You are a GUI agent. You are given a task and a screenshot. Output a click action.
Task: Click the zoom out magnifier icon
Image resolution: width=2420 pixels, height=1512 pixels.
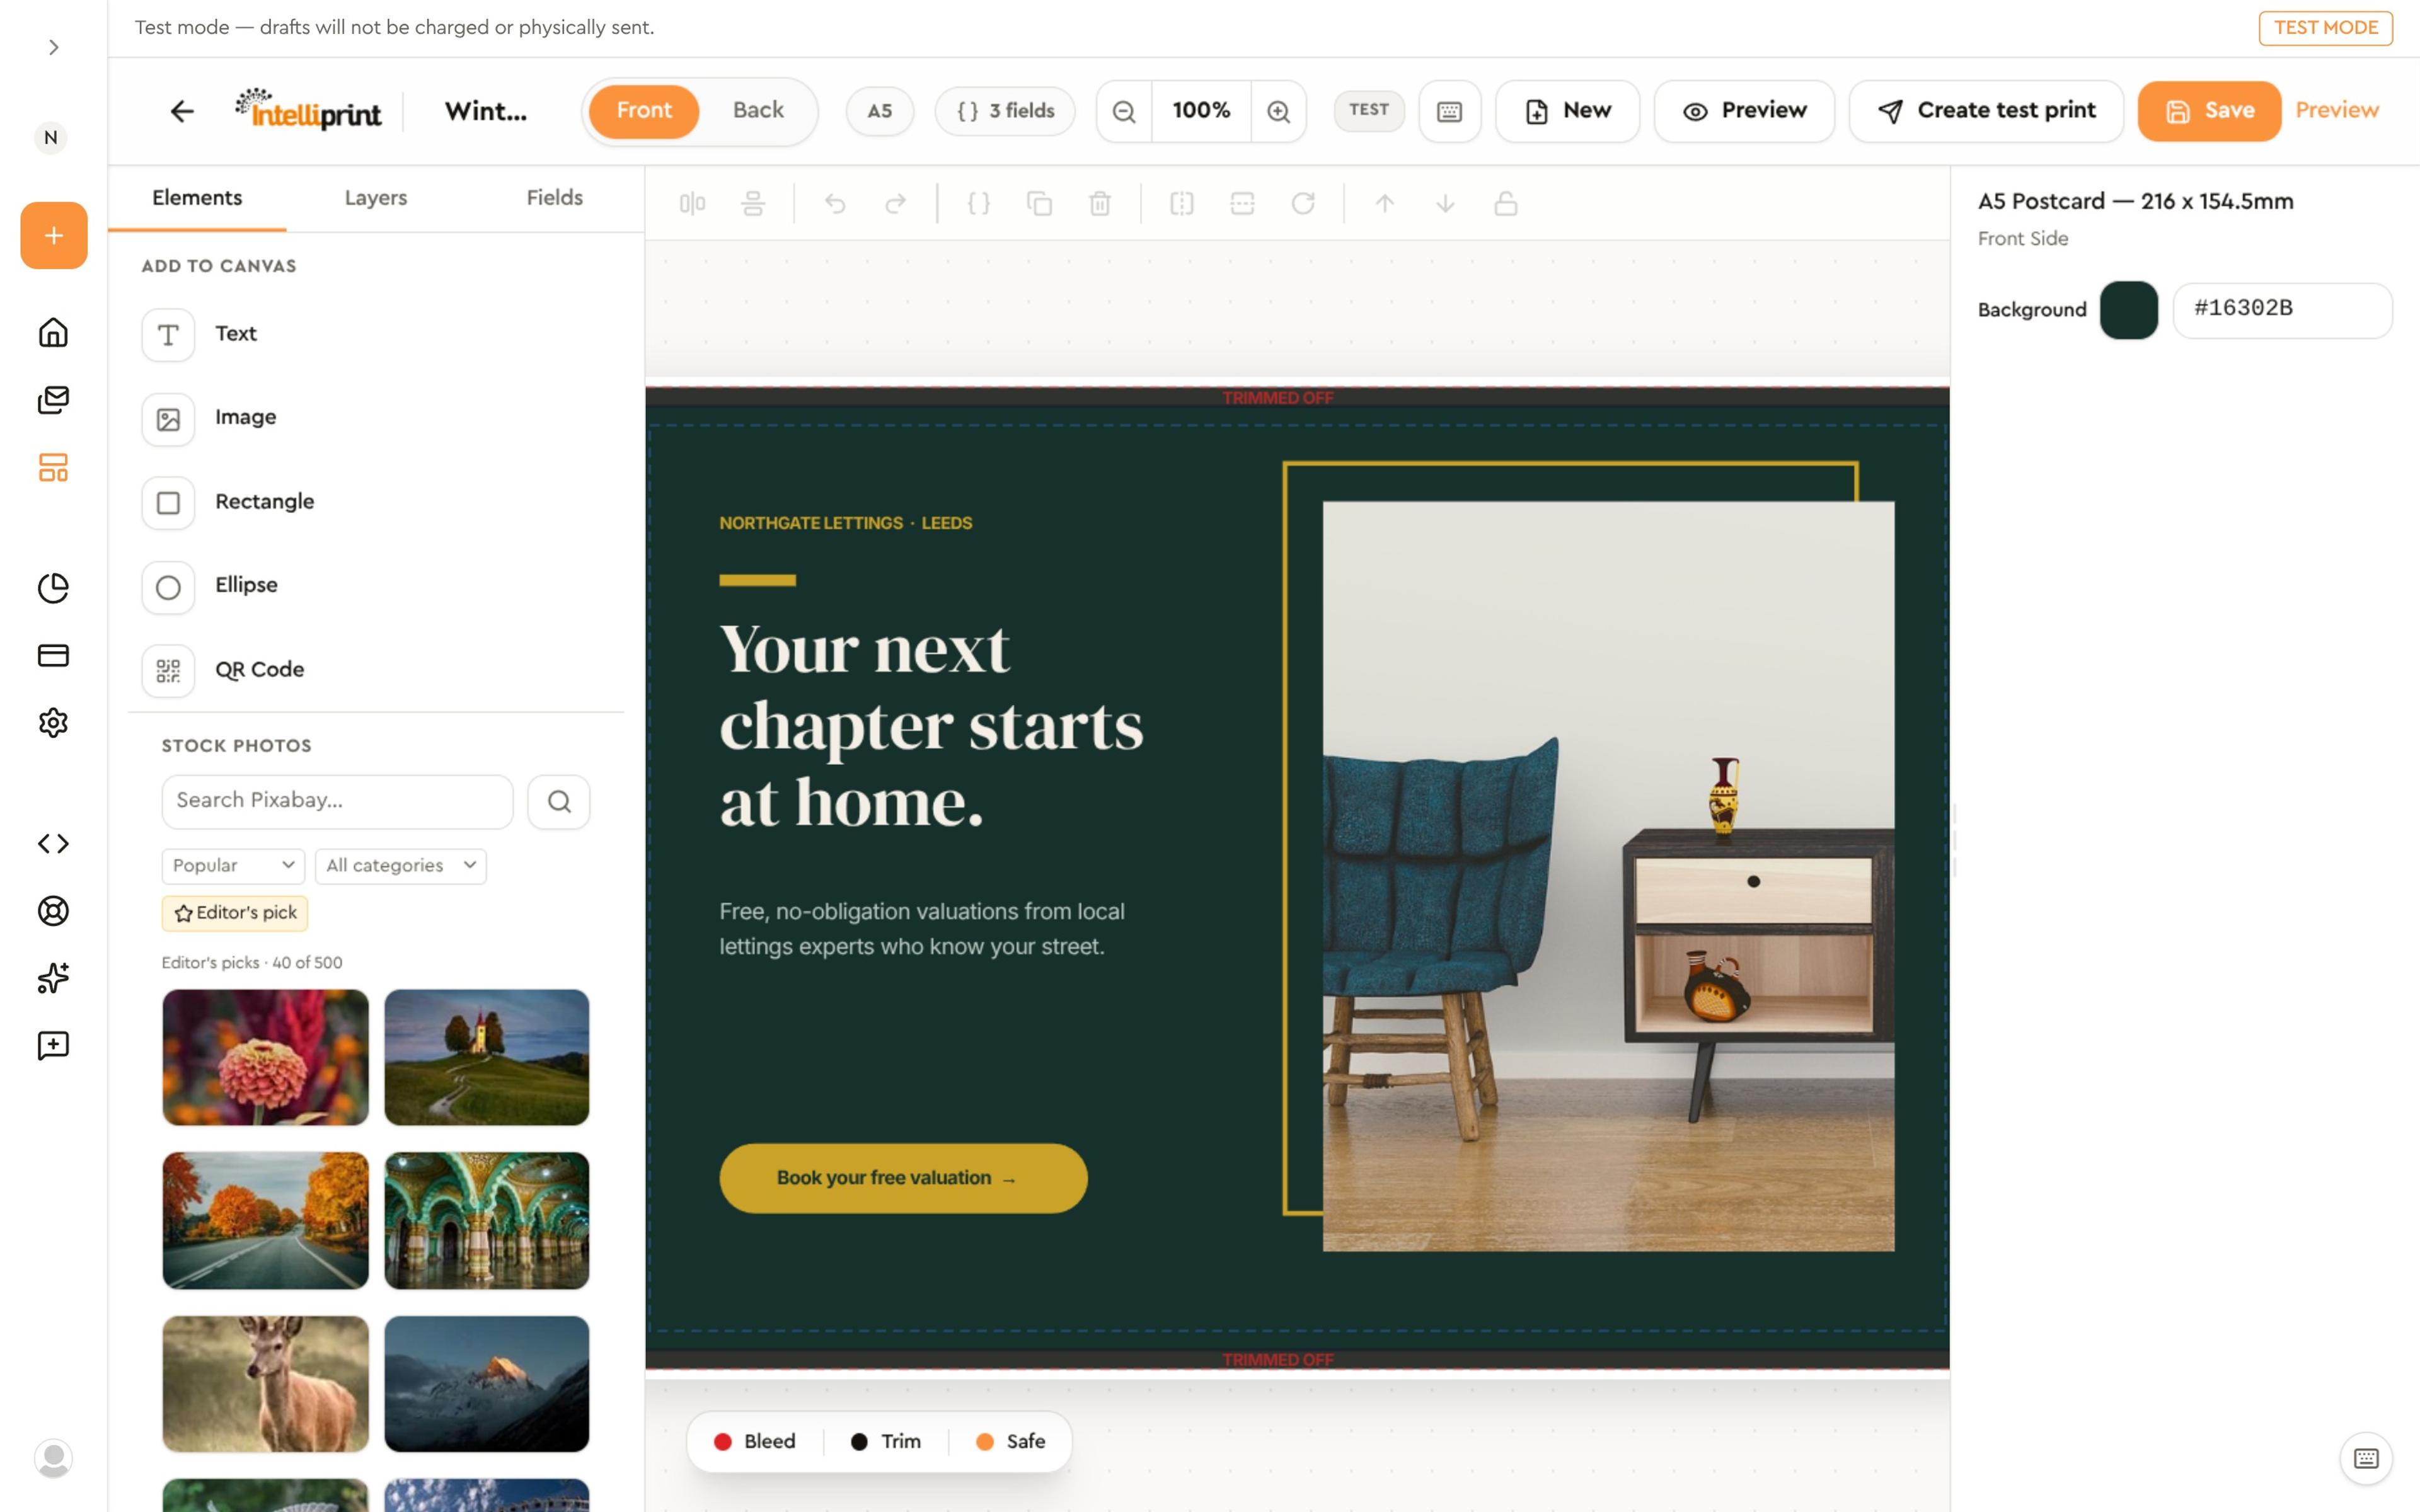pos(1124,111)
